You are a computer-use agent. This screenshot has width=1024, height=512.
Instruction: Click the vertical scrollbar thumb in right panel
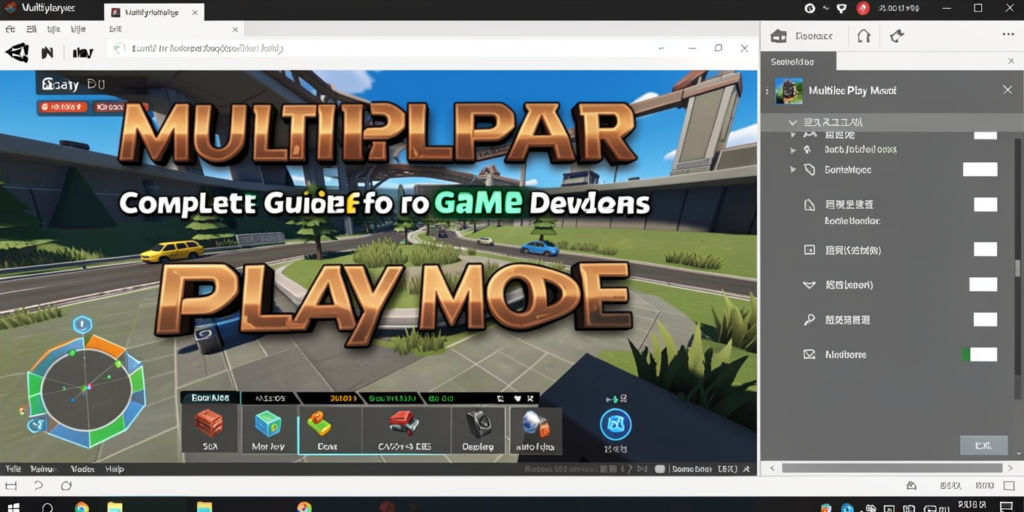tap(1016, 268)
